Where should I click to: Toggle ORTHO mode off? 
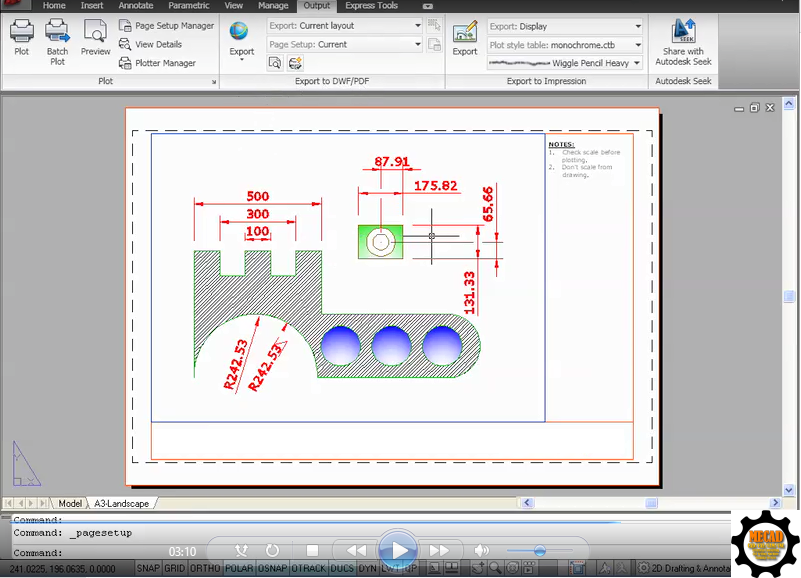pos(205,567)
